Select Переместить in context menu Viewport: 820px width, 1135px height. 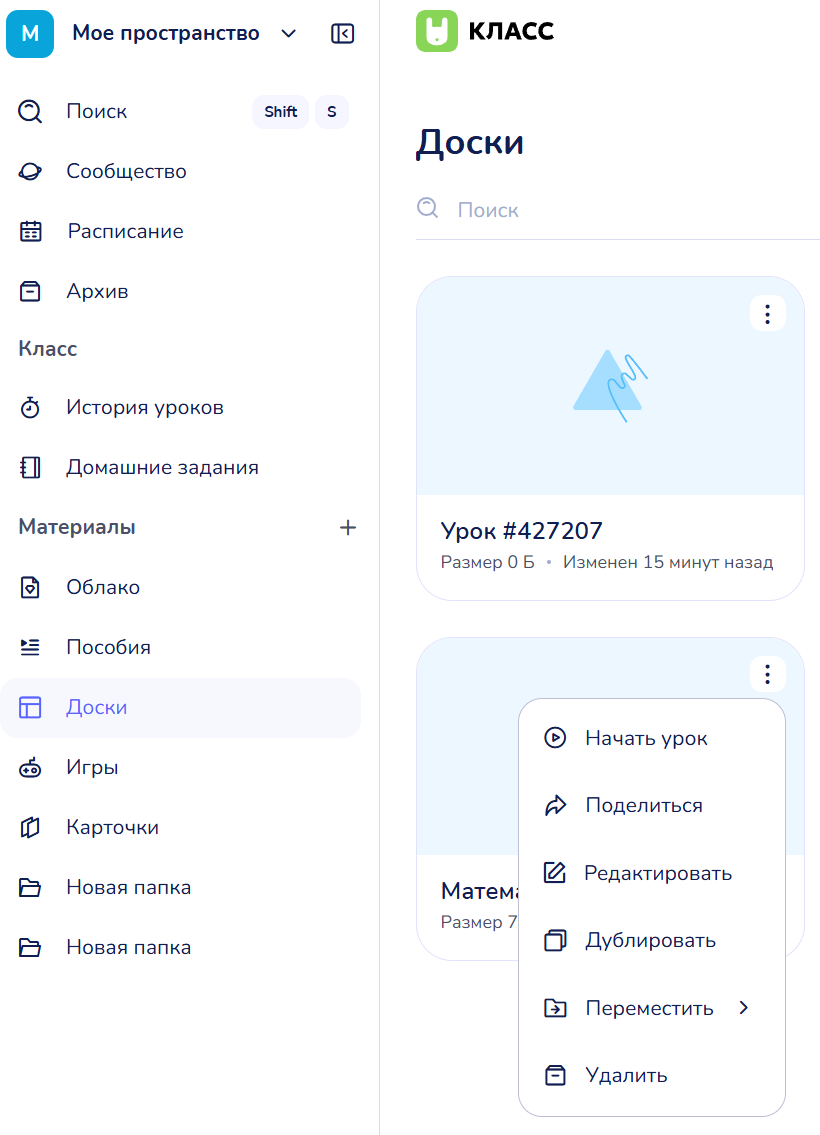point(651,1008)
